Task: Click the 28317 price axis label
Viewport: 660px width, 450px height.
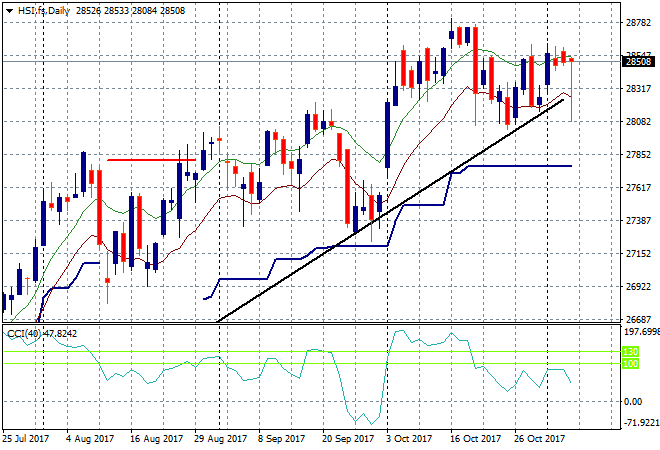Action: [x=638, y=89]
